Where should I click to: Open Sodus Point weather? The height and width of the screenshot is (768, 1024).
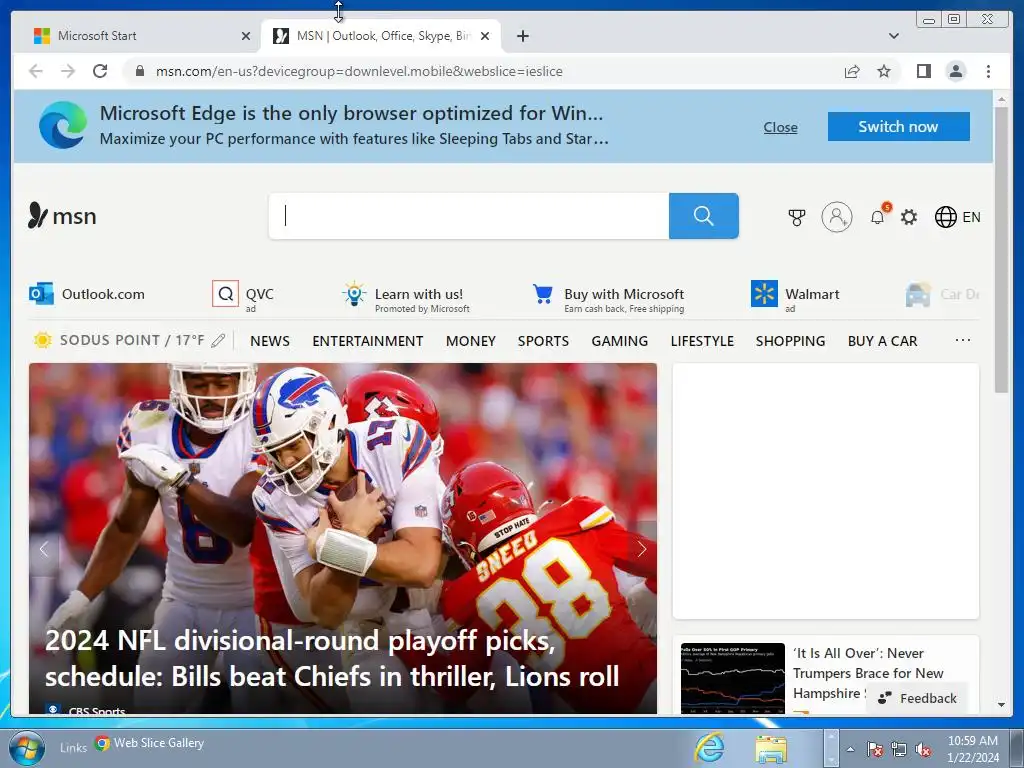119,340
